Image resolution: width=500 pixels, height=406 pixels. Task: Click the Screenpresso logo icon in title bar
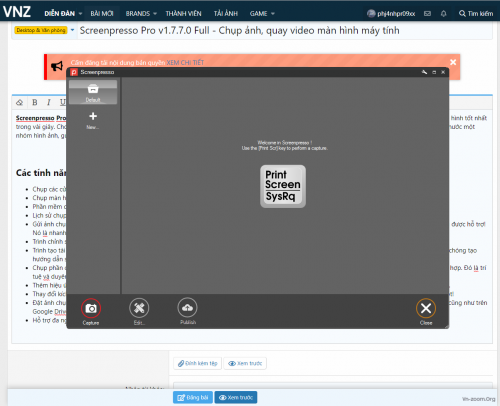coord(74,72)
